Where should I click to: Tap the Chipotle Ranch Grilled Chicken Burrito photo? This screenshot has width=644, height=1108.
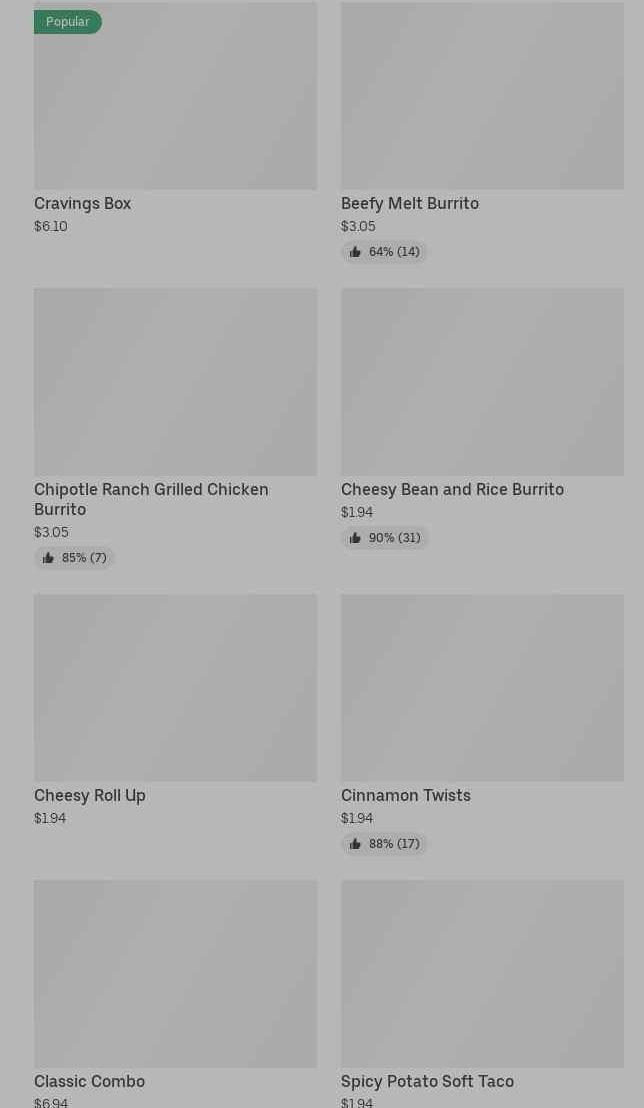point(175,382)
